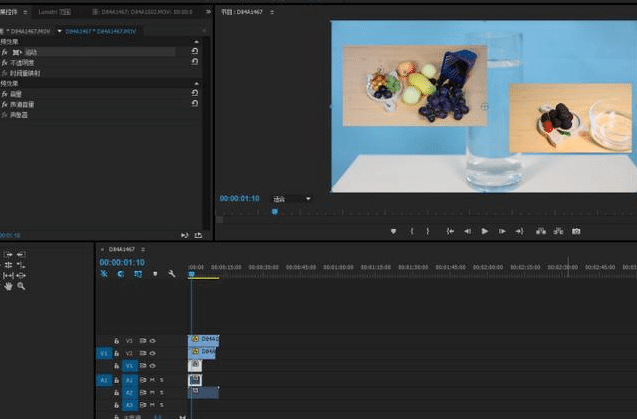Toggle the timeline snap magnet icon
This screenshot has height=419, width=637.
[x=120, y=274]
